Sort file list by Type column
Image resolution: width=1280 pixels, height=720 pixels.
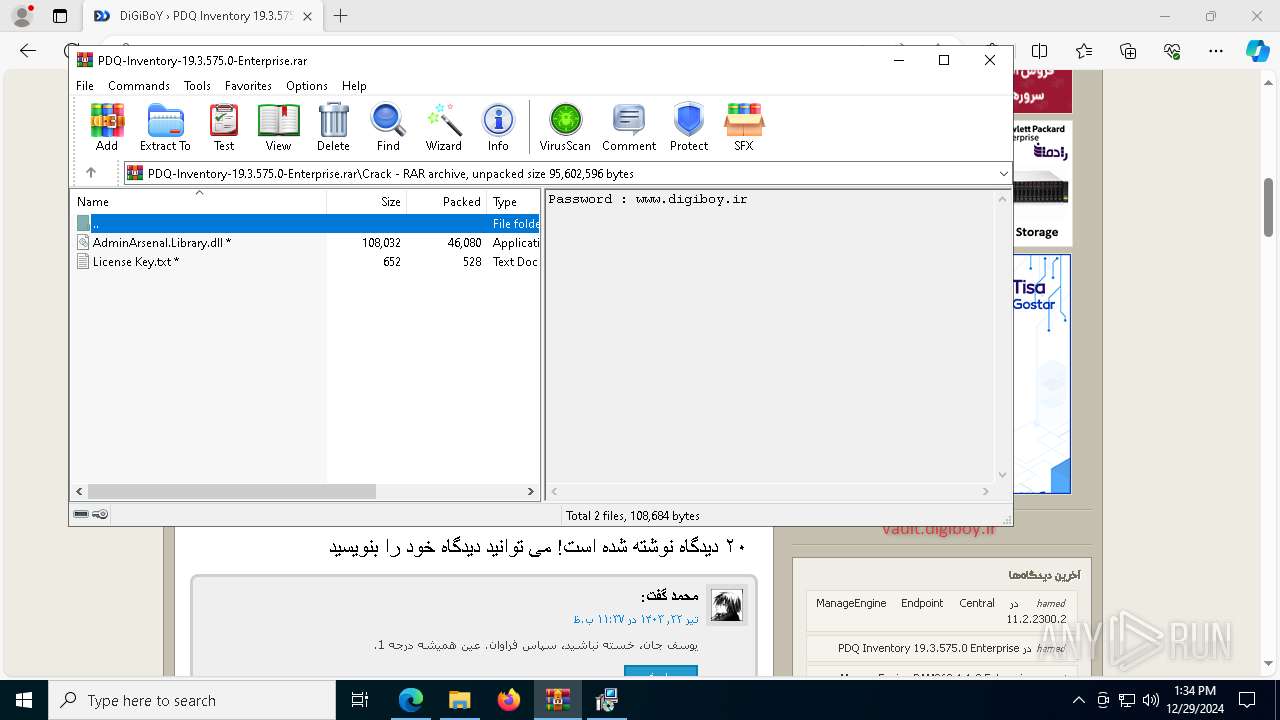(513, 201)
